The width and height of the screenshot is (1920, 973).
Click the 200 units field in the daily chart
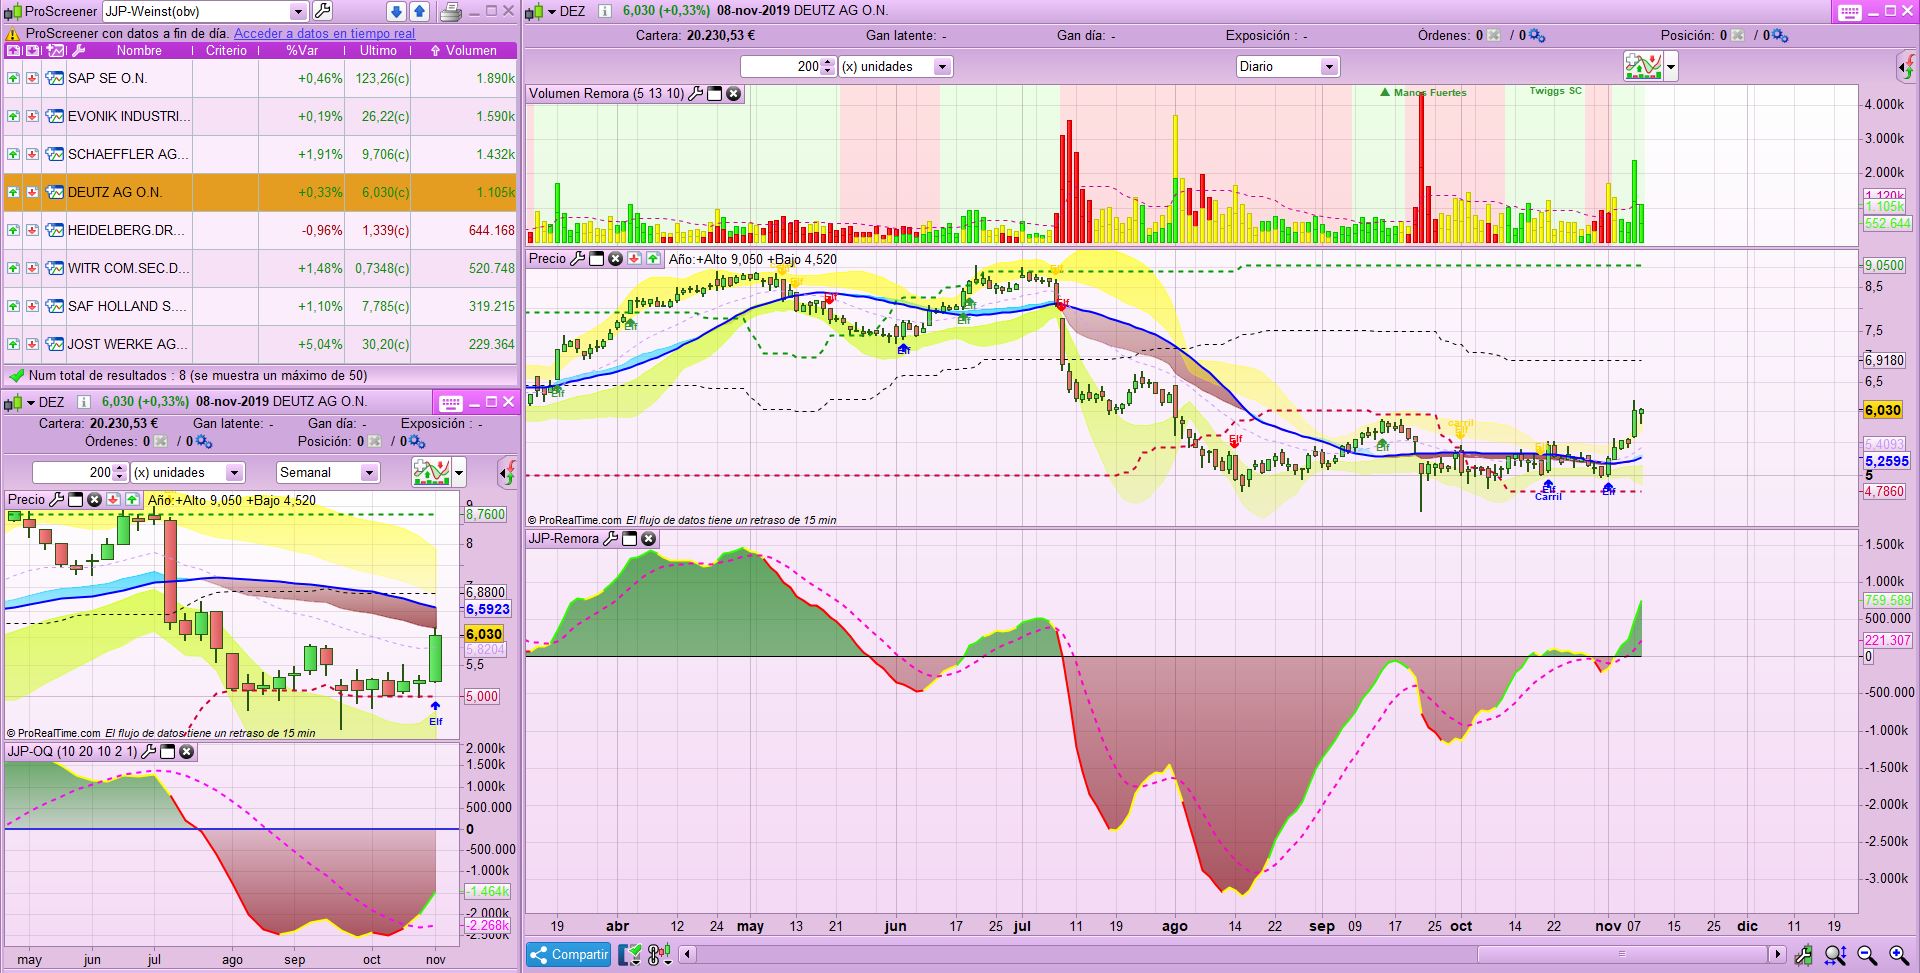tap(787, 67)
